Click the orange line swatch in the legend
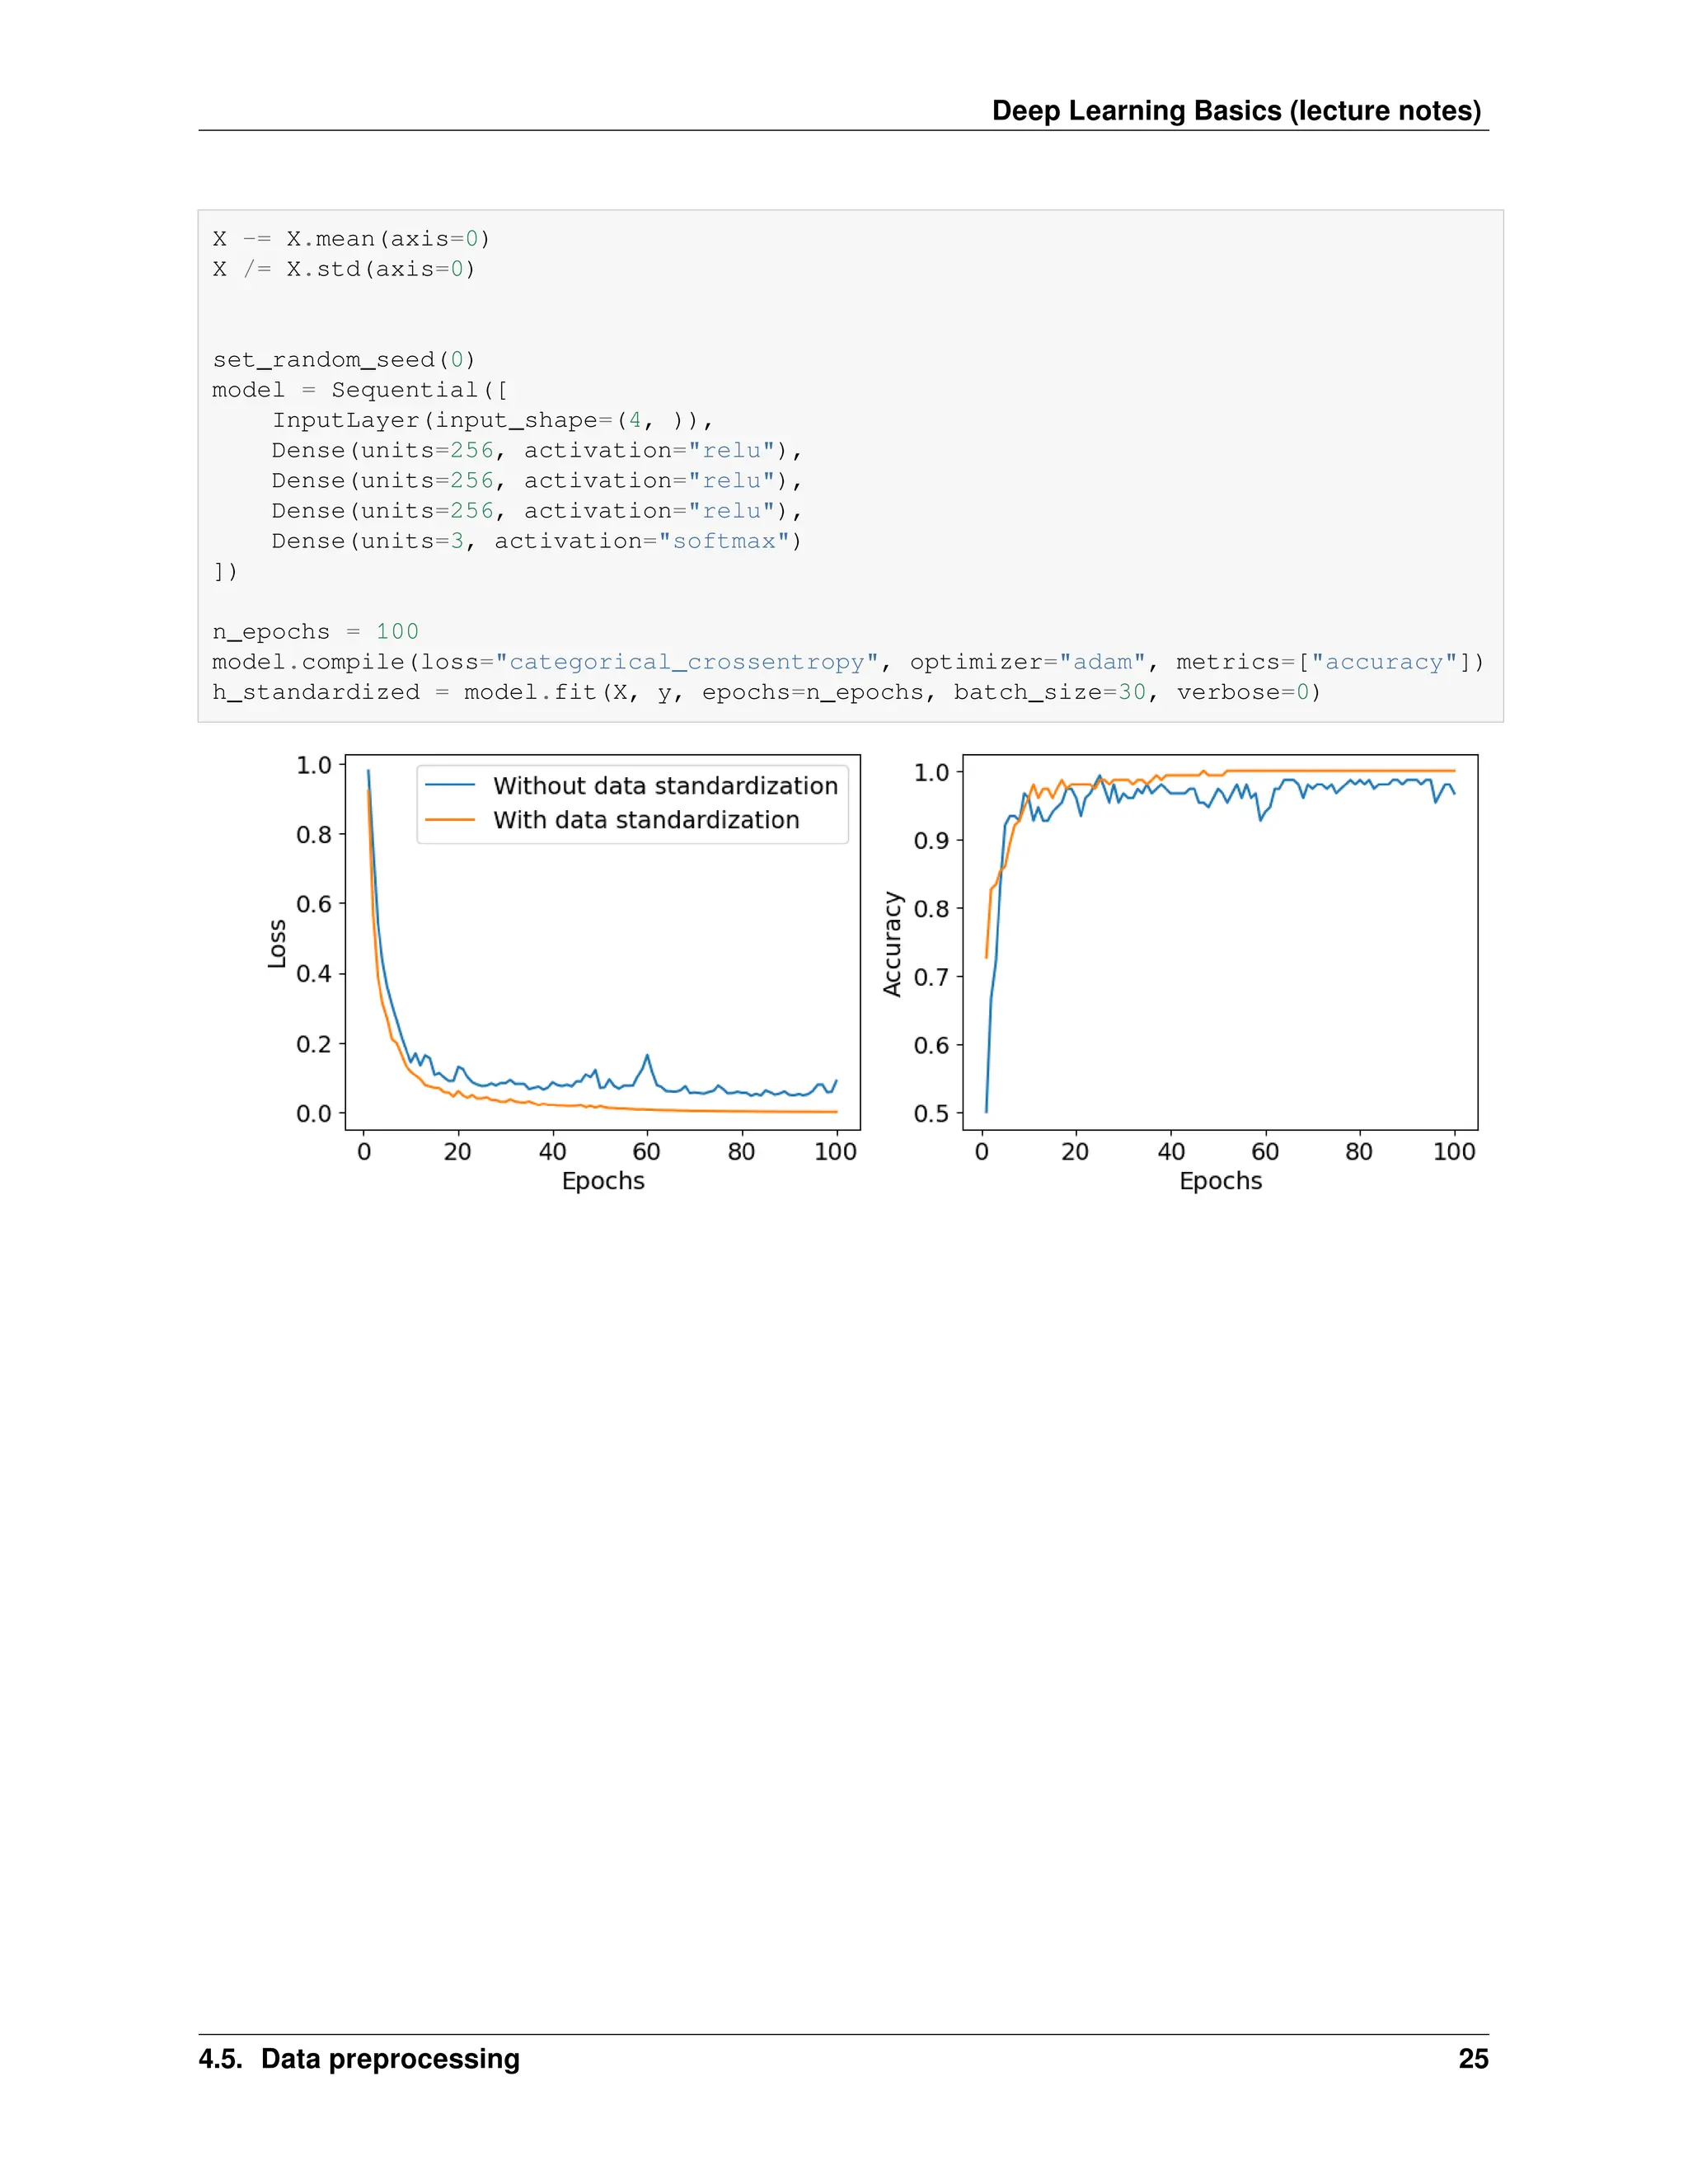 (450, 820)
